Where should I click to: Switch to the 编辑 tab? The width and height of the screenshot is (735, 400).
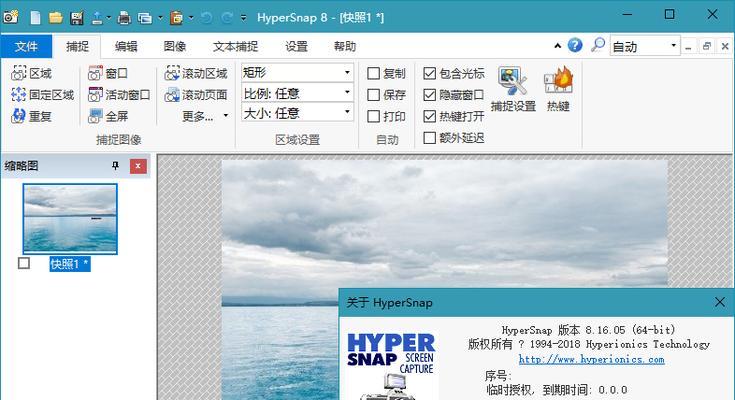pos(126,46)
